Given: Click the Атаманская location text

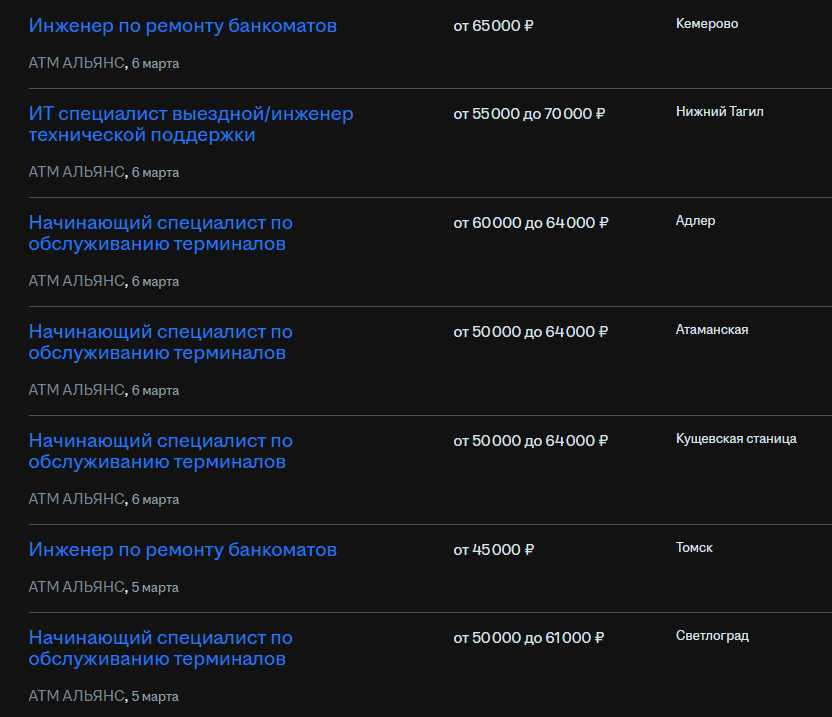Looking at the screenshot, I should [x=712, y=330].
